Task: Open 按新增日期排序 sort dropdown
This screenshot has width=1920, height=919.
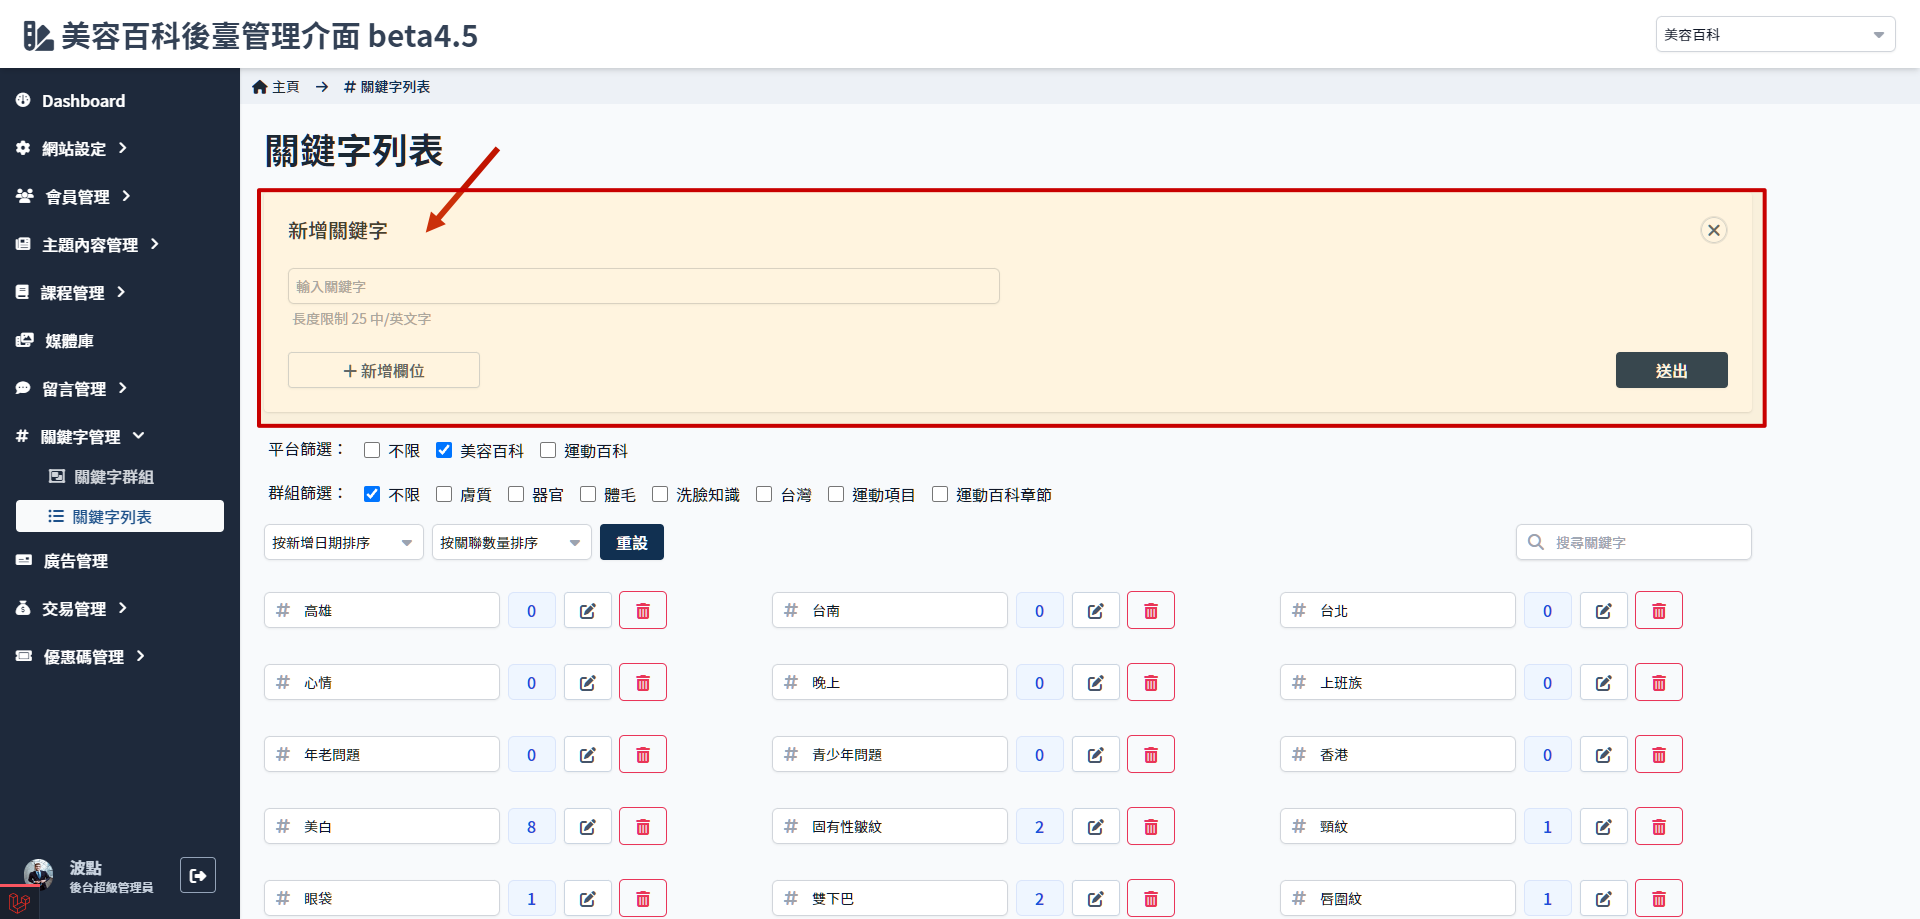Action: point(344,542)
